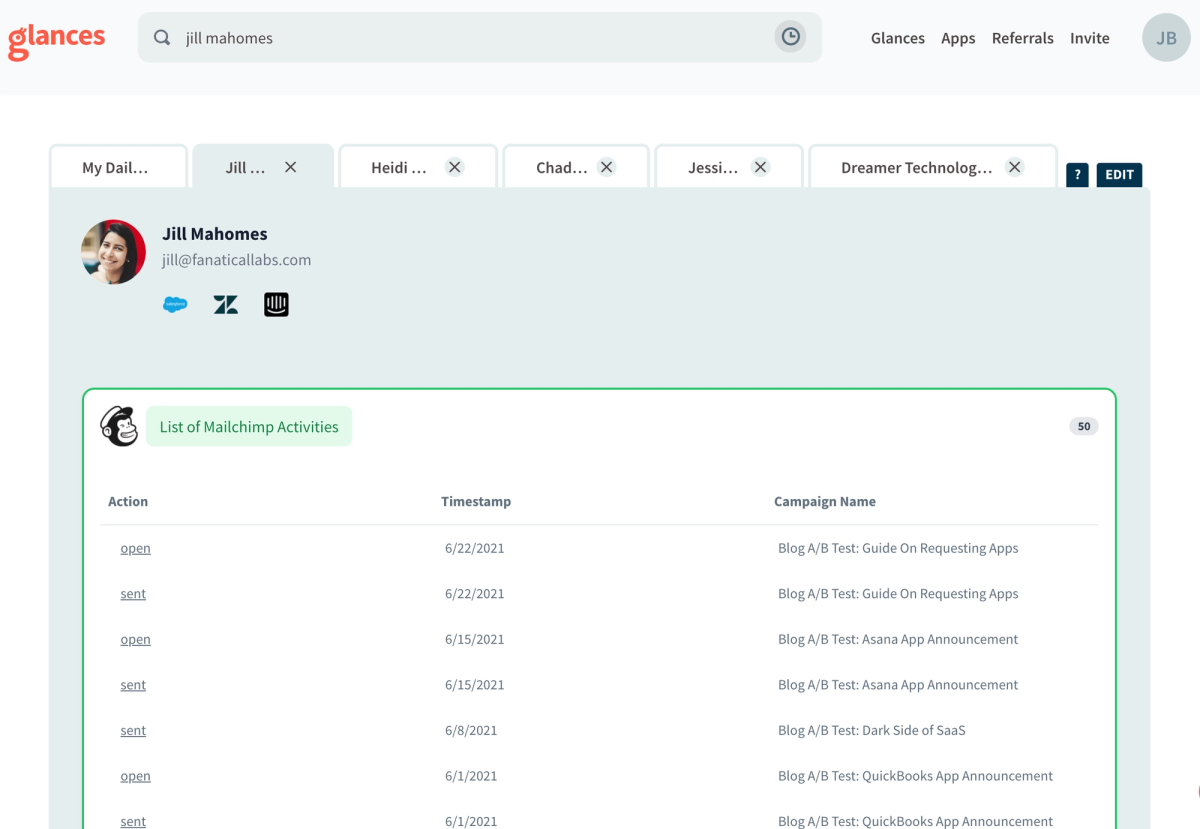The image size is (1200, 829).
Task: Click campaign name in 6/15/2021 open row
Action: [898, 639]
